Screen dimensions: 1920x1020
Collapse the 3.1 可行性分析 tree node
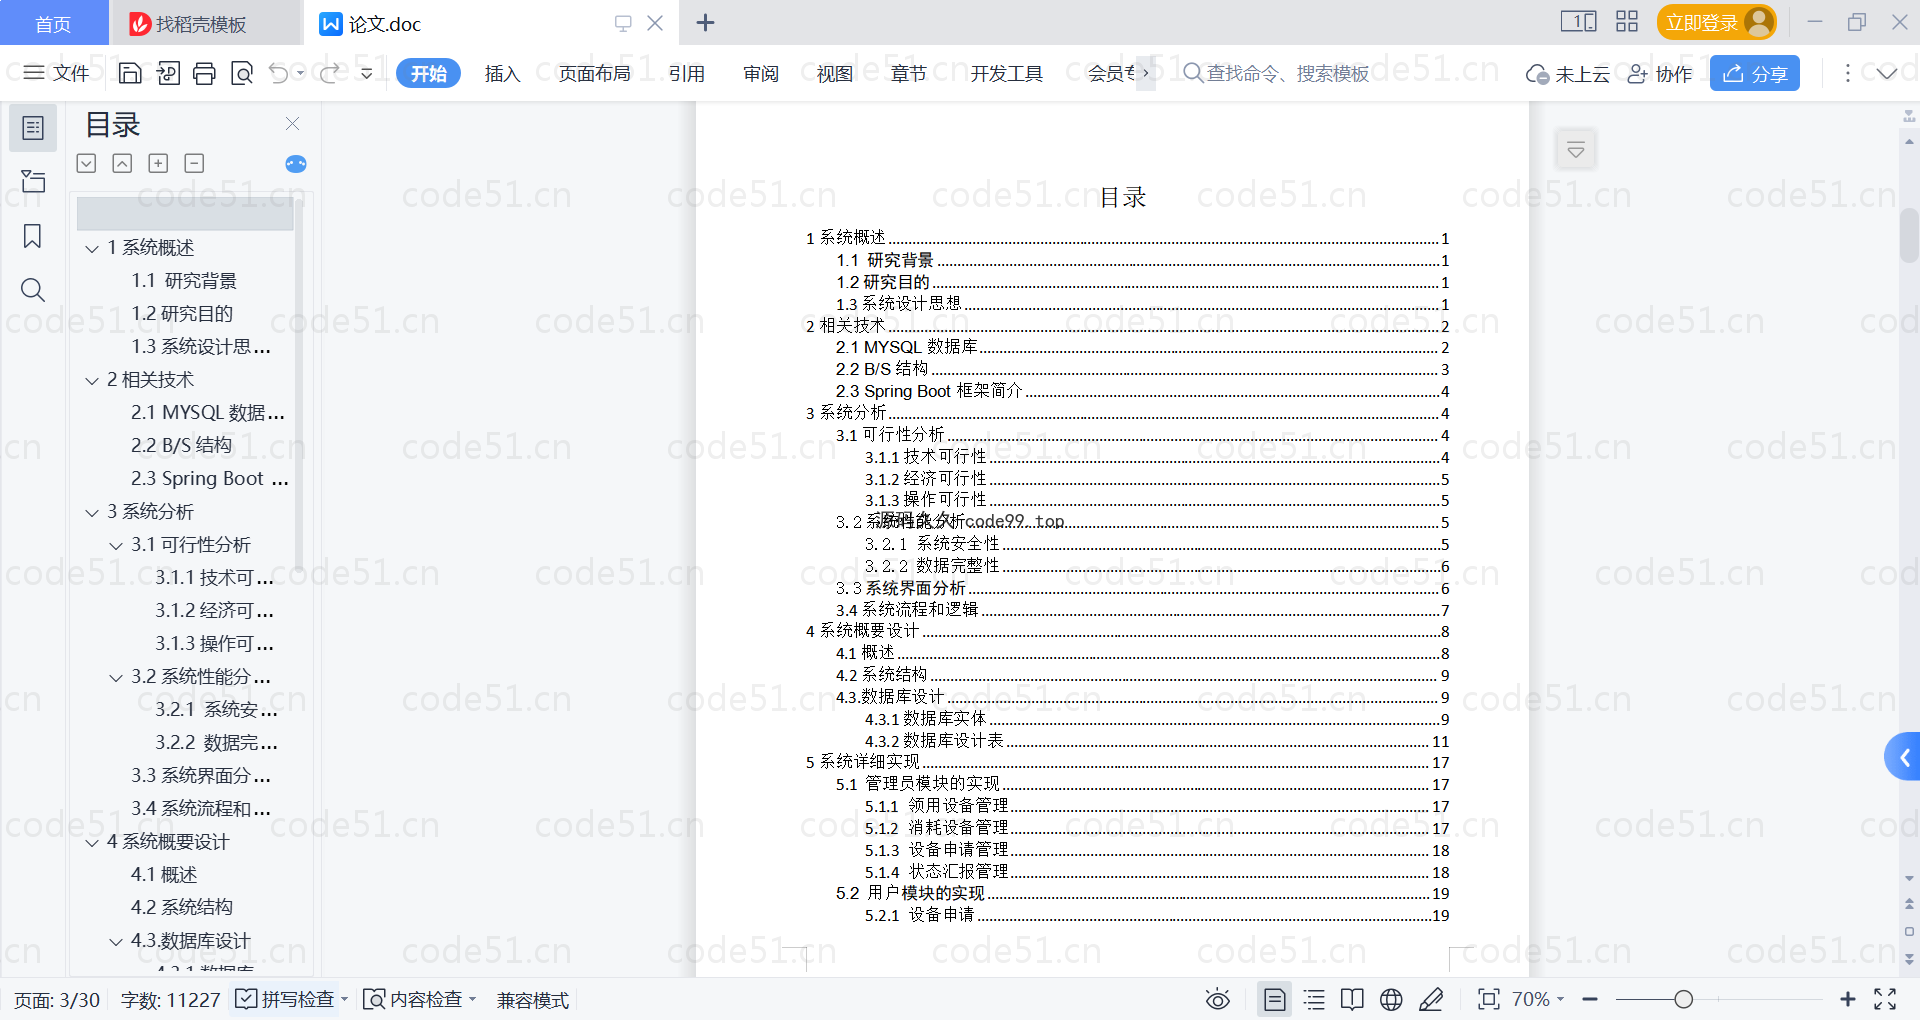click(116, 545)
